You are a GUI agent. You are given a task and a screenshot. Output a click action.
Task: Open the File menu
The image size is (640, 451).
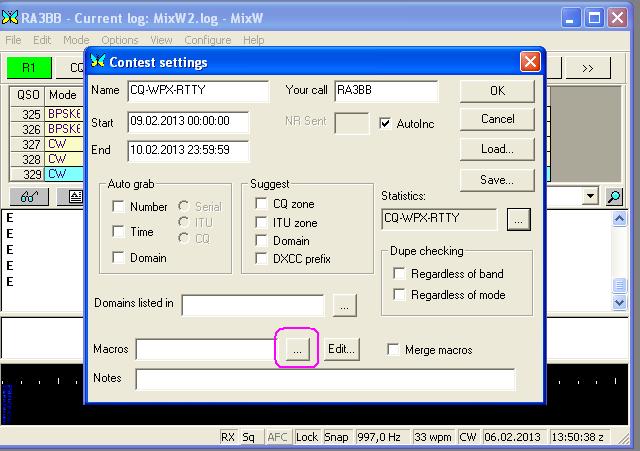coord(14,40)
